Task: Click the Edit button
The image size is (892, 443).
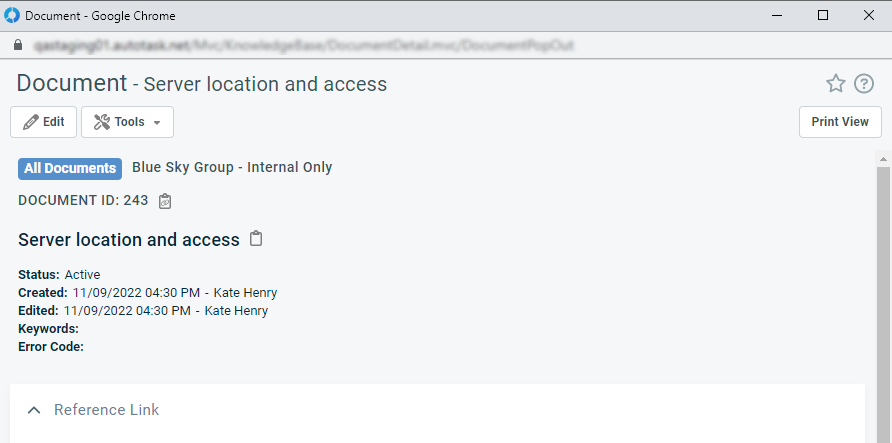Action: [43, 122]
